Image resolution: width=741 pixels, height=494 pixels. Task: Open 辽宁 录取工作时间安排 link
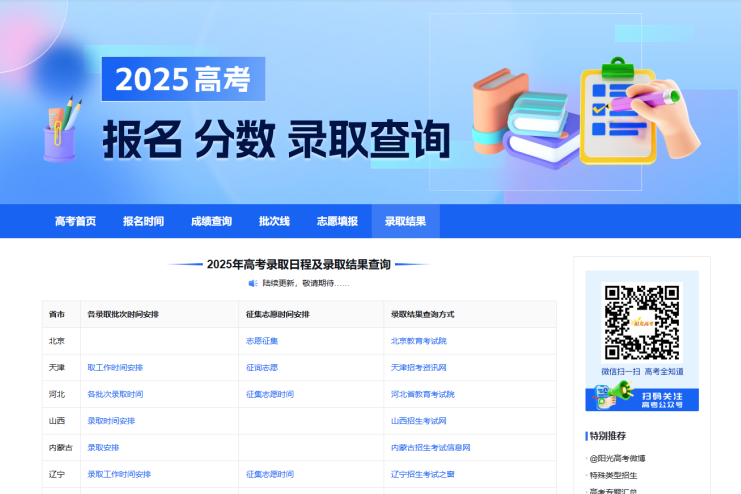pyautogui.click(x=119, y=474)
